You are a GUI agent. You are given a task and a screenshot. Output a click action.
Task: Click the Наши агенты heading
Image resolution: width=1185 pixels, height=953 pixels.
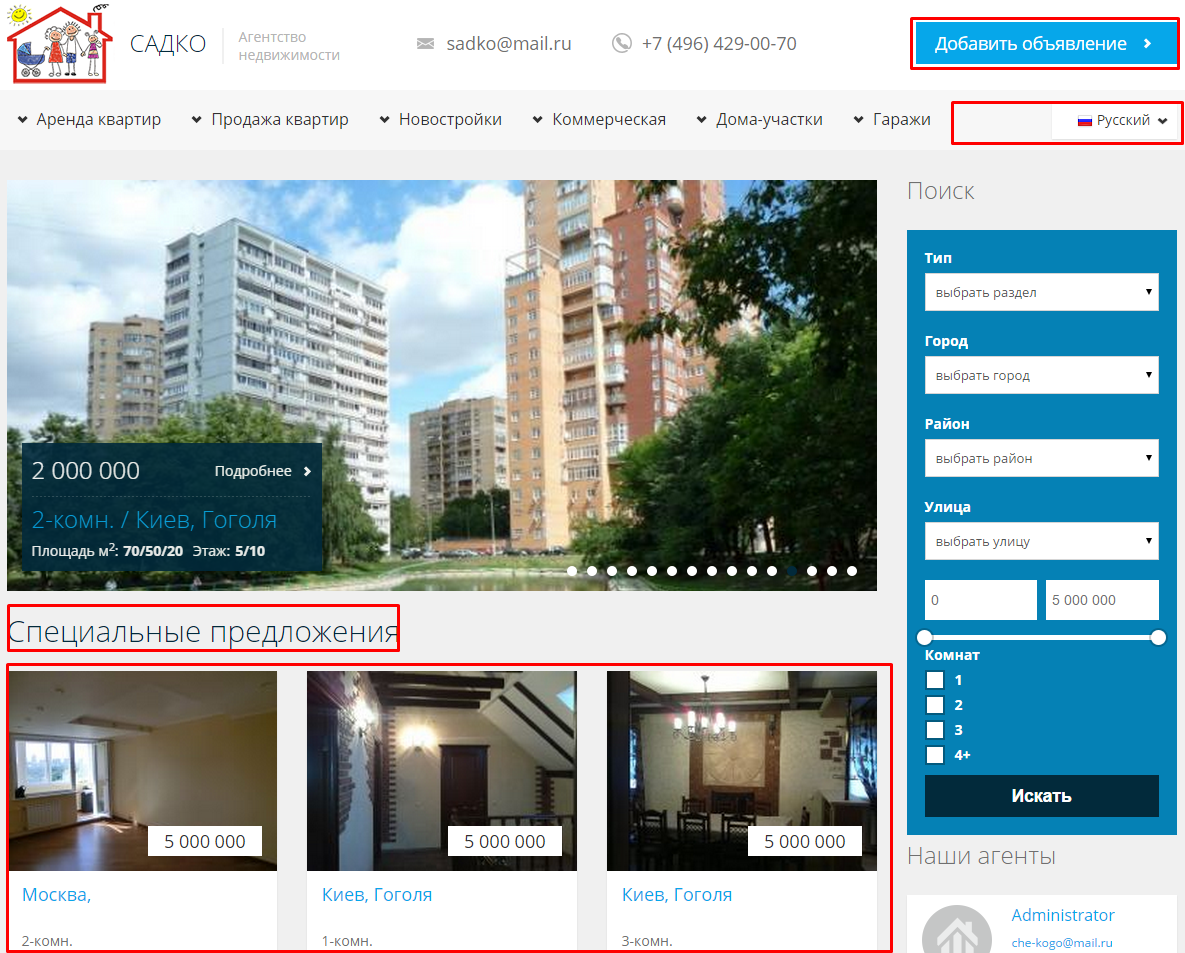tap(981, 856)
